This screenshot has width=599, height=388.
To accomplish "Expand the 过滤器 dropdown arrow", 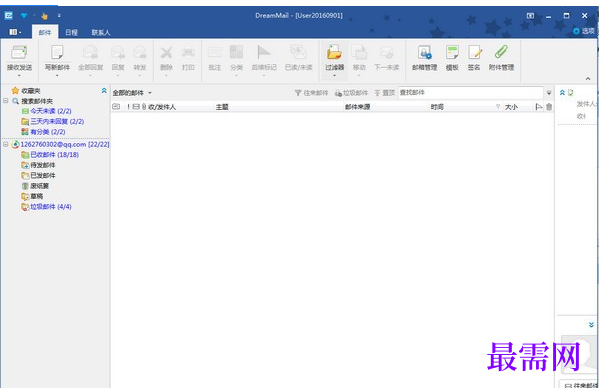I will (334, 76).
